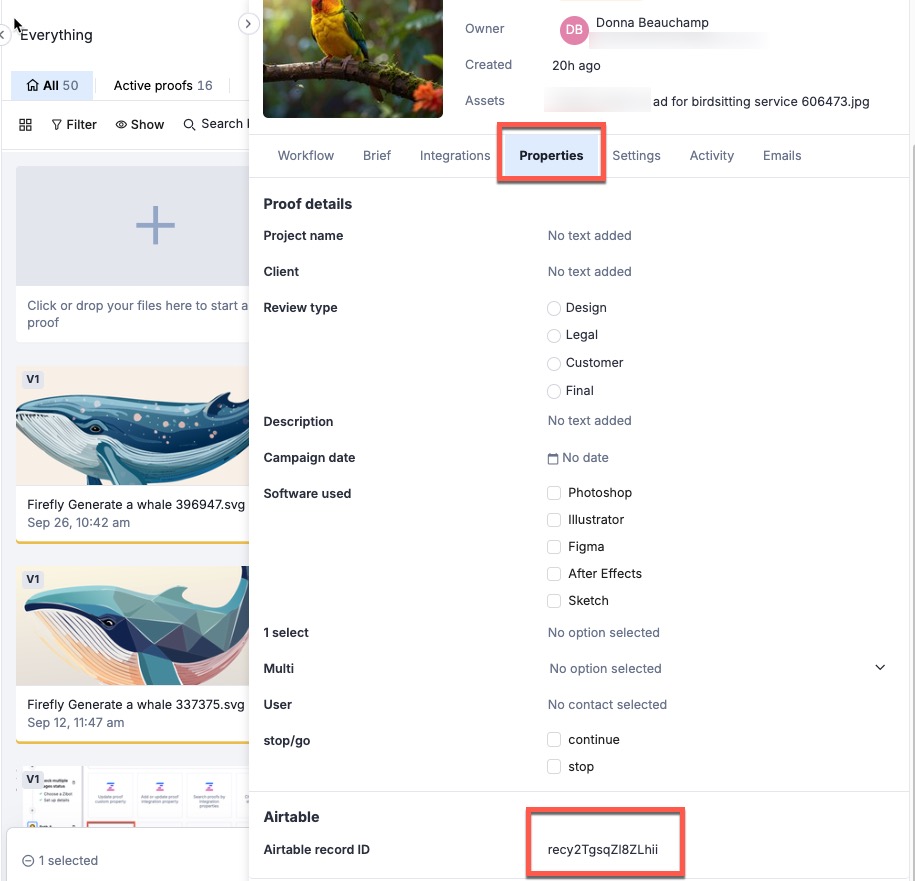Enable the Figma checkbox
Viewport: 915px width, 881px height.
(x=554, y=547)
